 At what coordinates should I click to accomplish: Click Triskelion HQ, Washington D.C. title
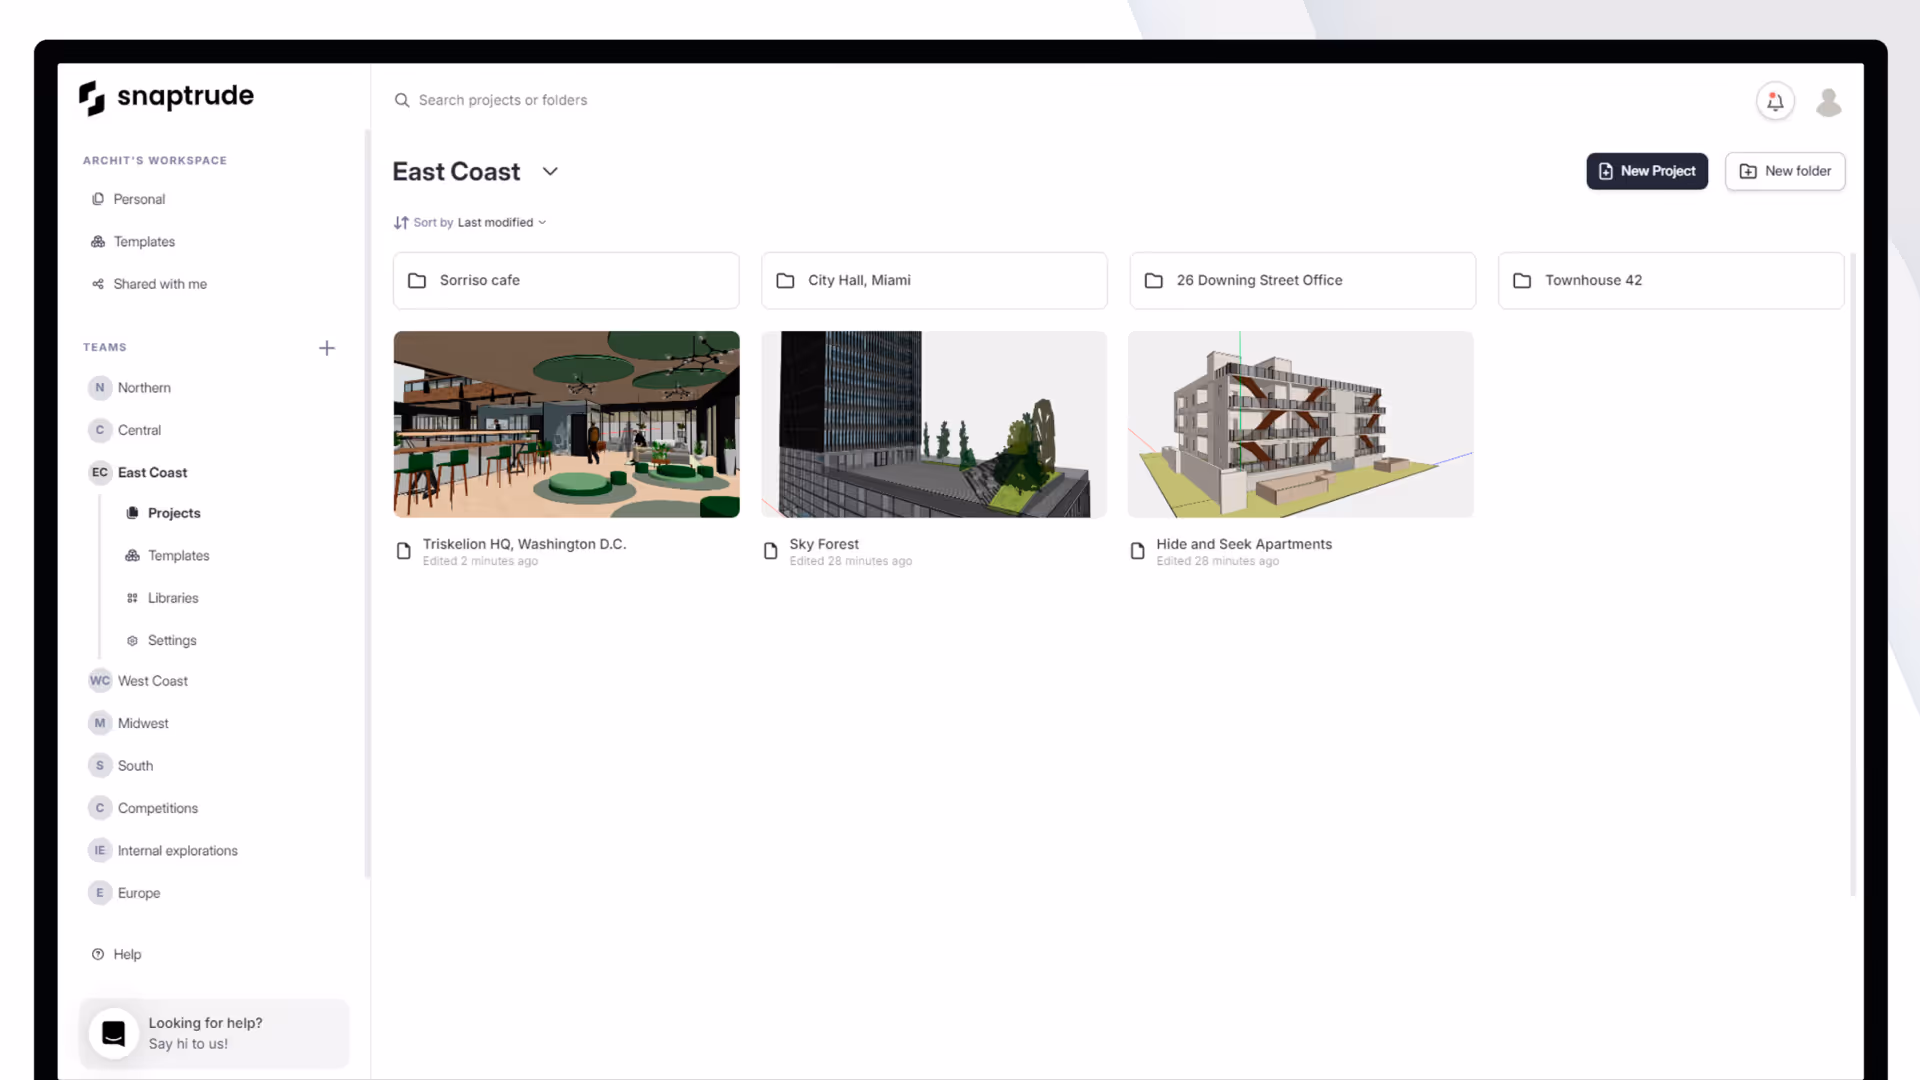tap(524, 544)
